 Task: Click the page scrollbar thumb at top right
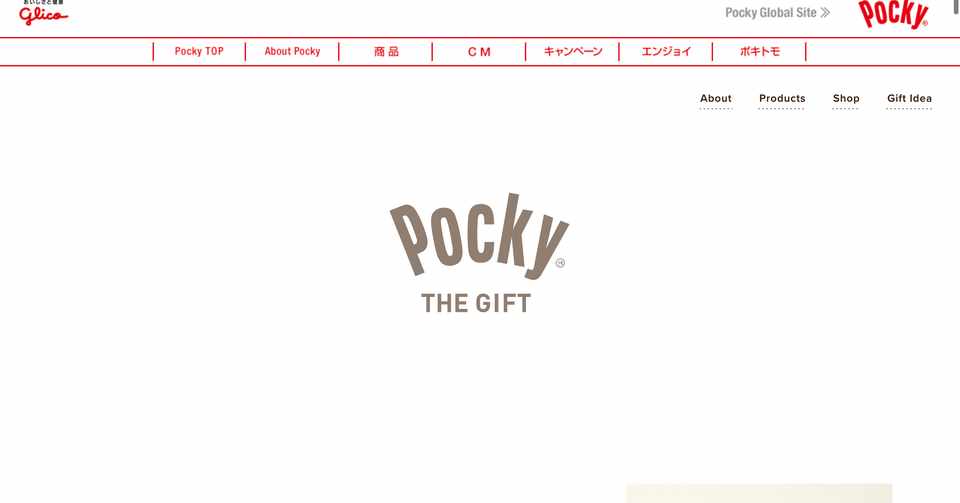pos(956,6)
